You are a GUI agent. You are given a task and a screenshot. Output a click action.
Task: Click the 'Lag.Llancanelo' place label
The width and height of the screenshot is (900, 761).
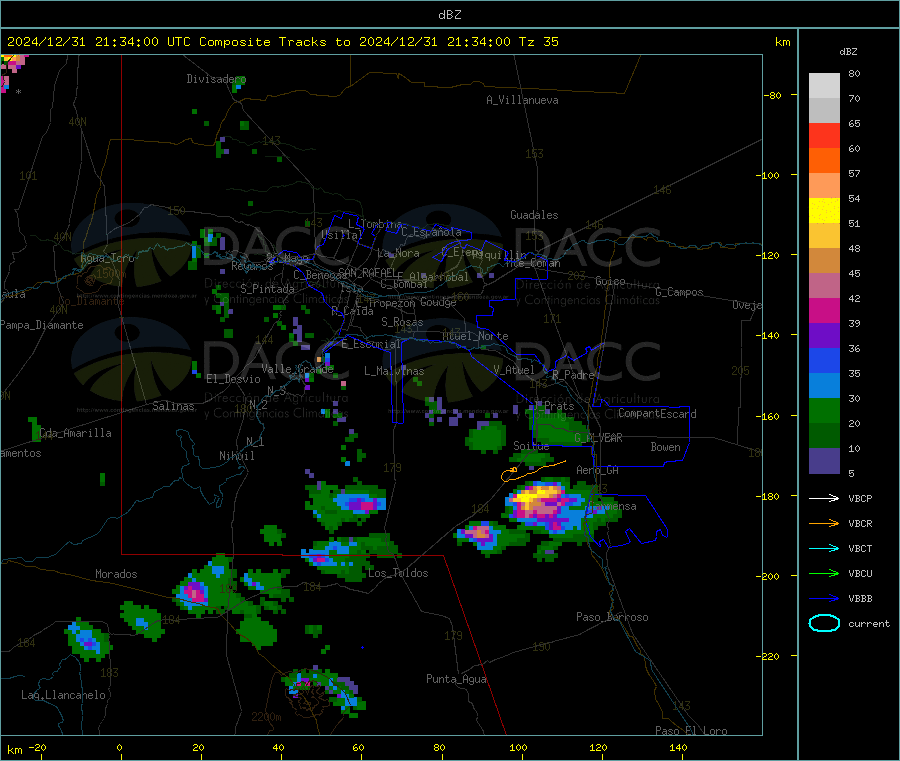click(x=63, y=695)
